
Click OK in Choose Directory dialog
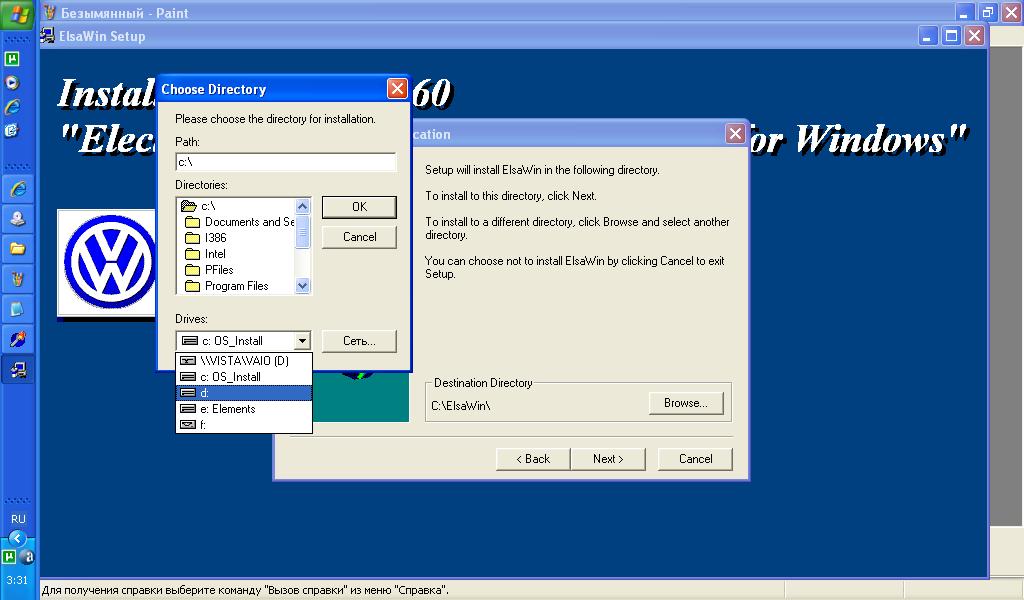359,207
